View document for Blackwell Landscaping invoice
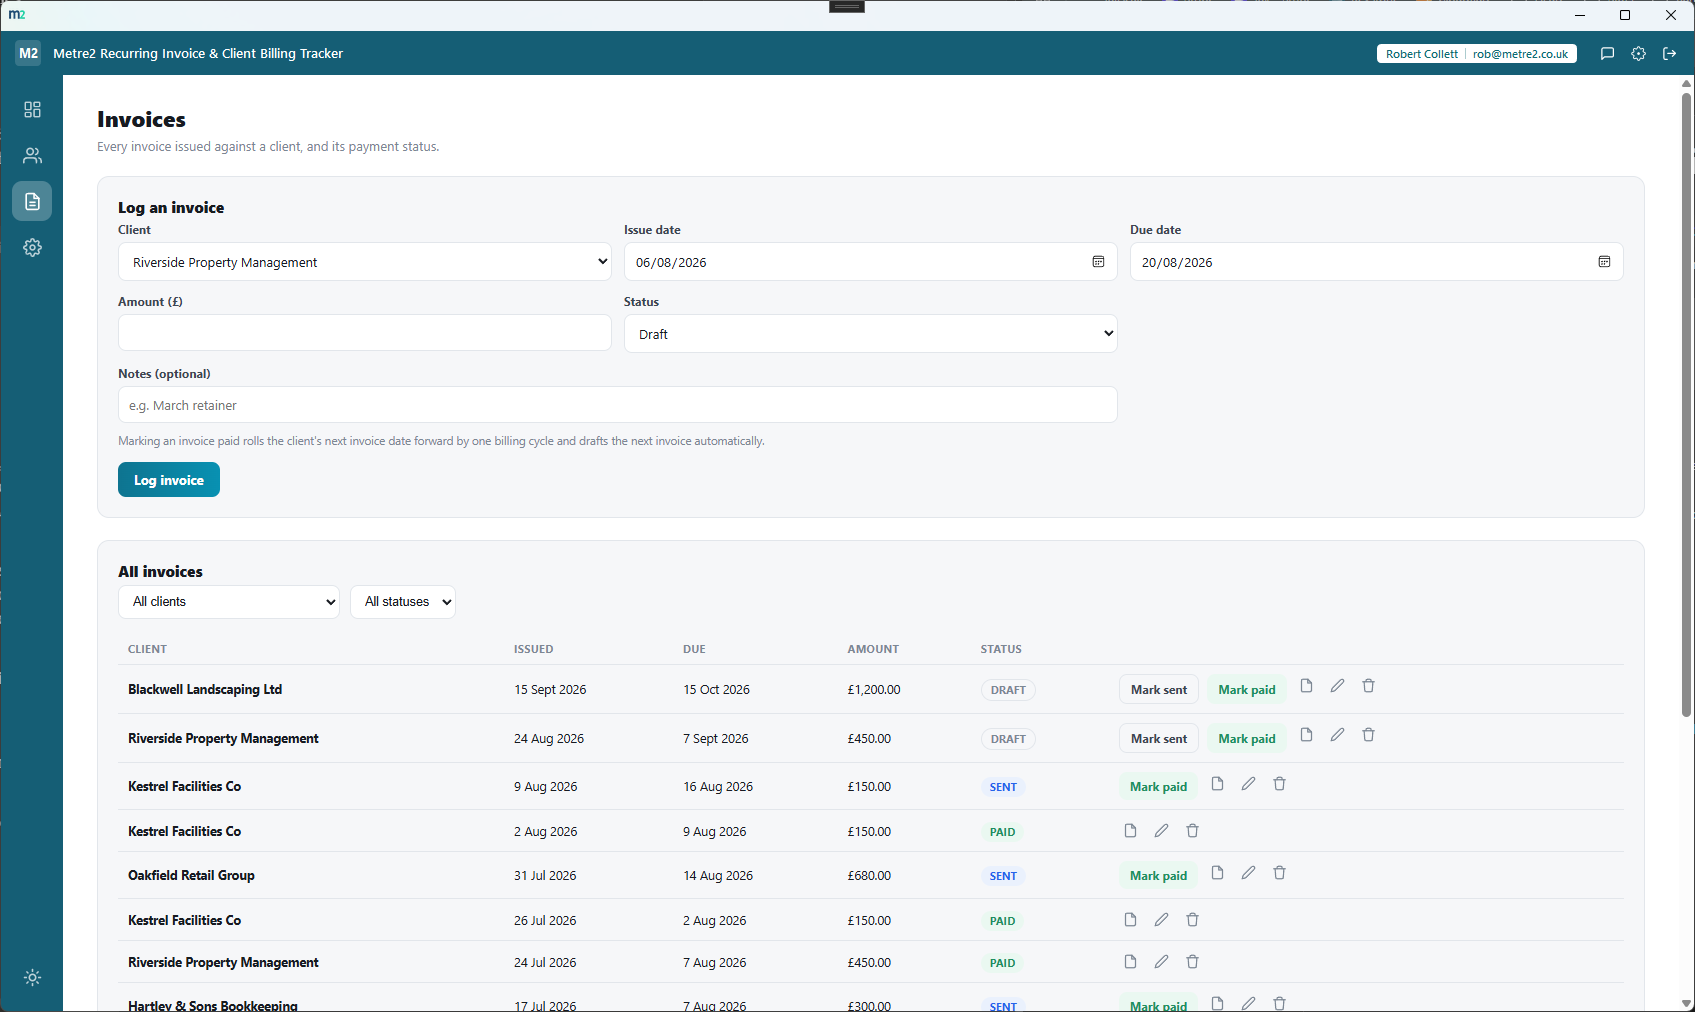 pyautogui.click(x=1306, y=686)
